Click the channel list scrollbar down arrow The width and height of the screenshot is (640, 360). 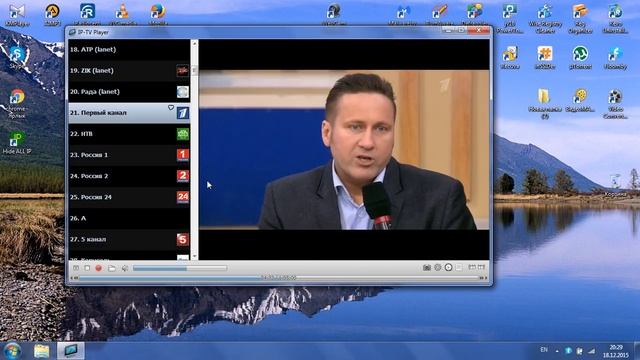[195, 256]
